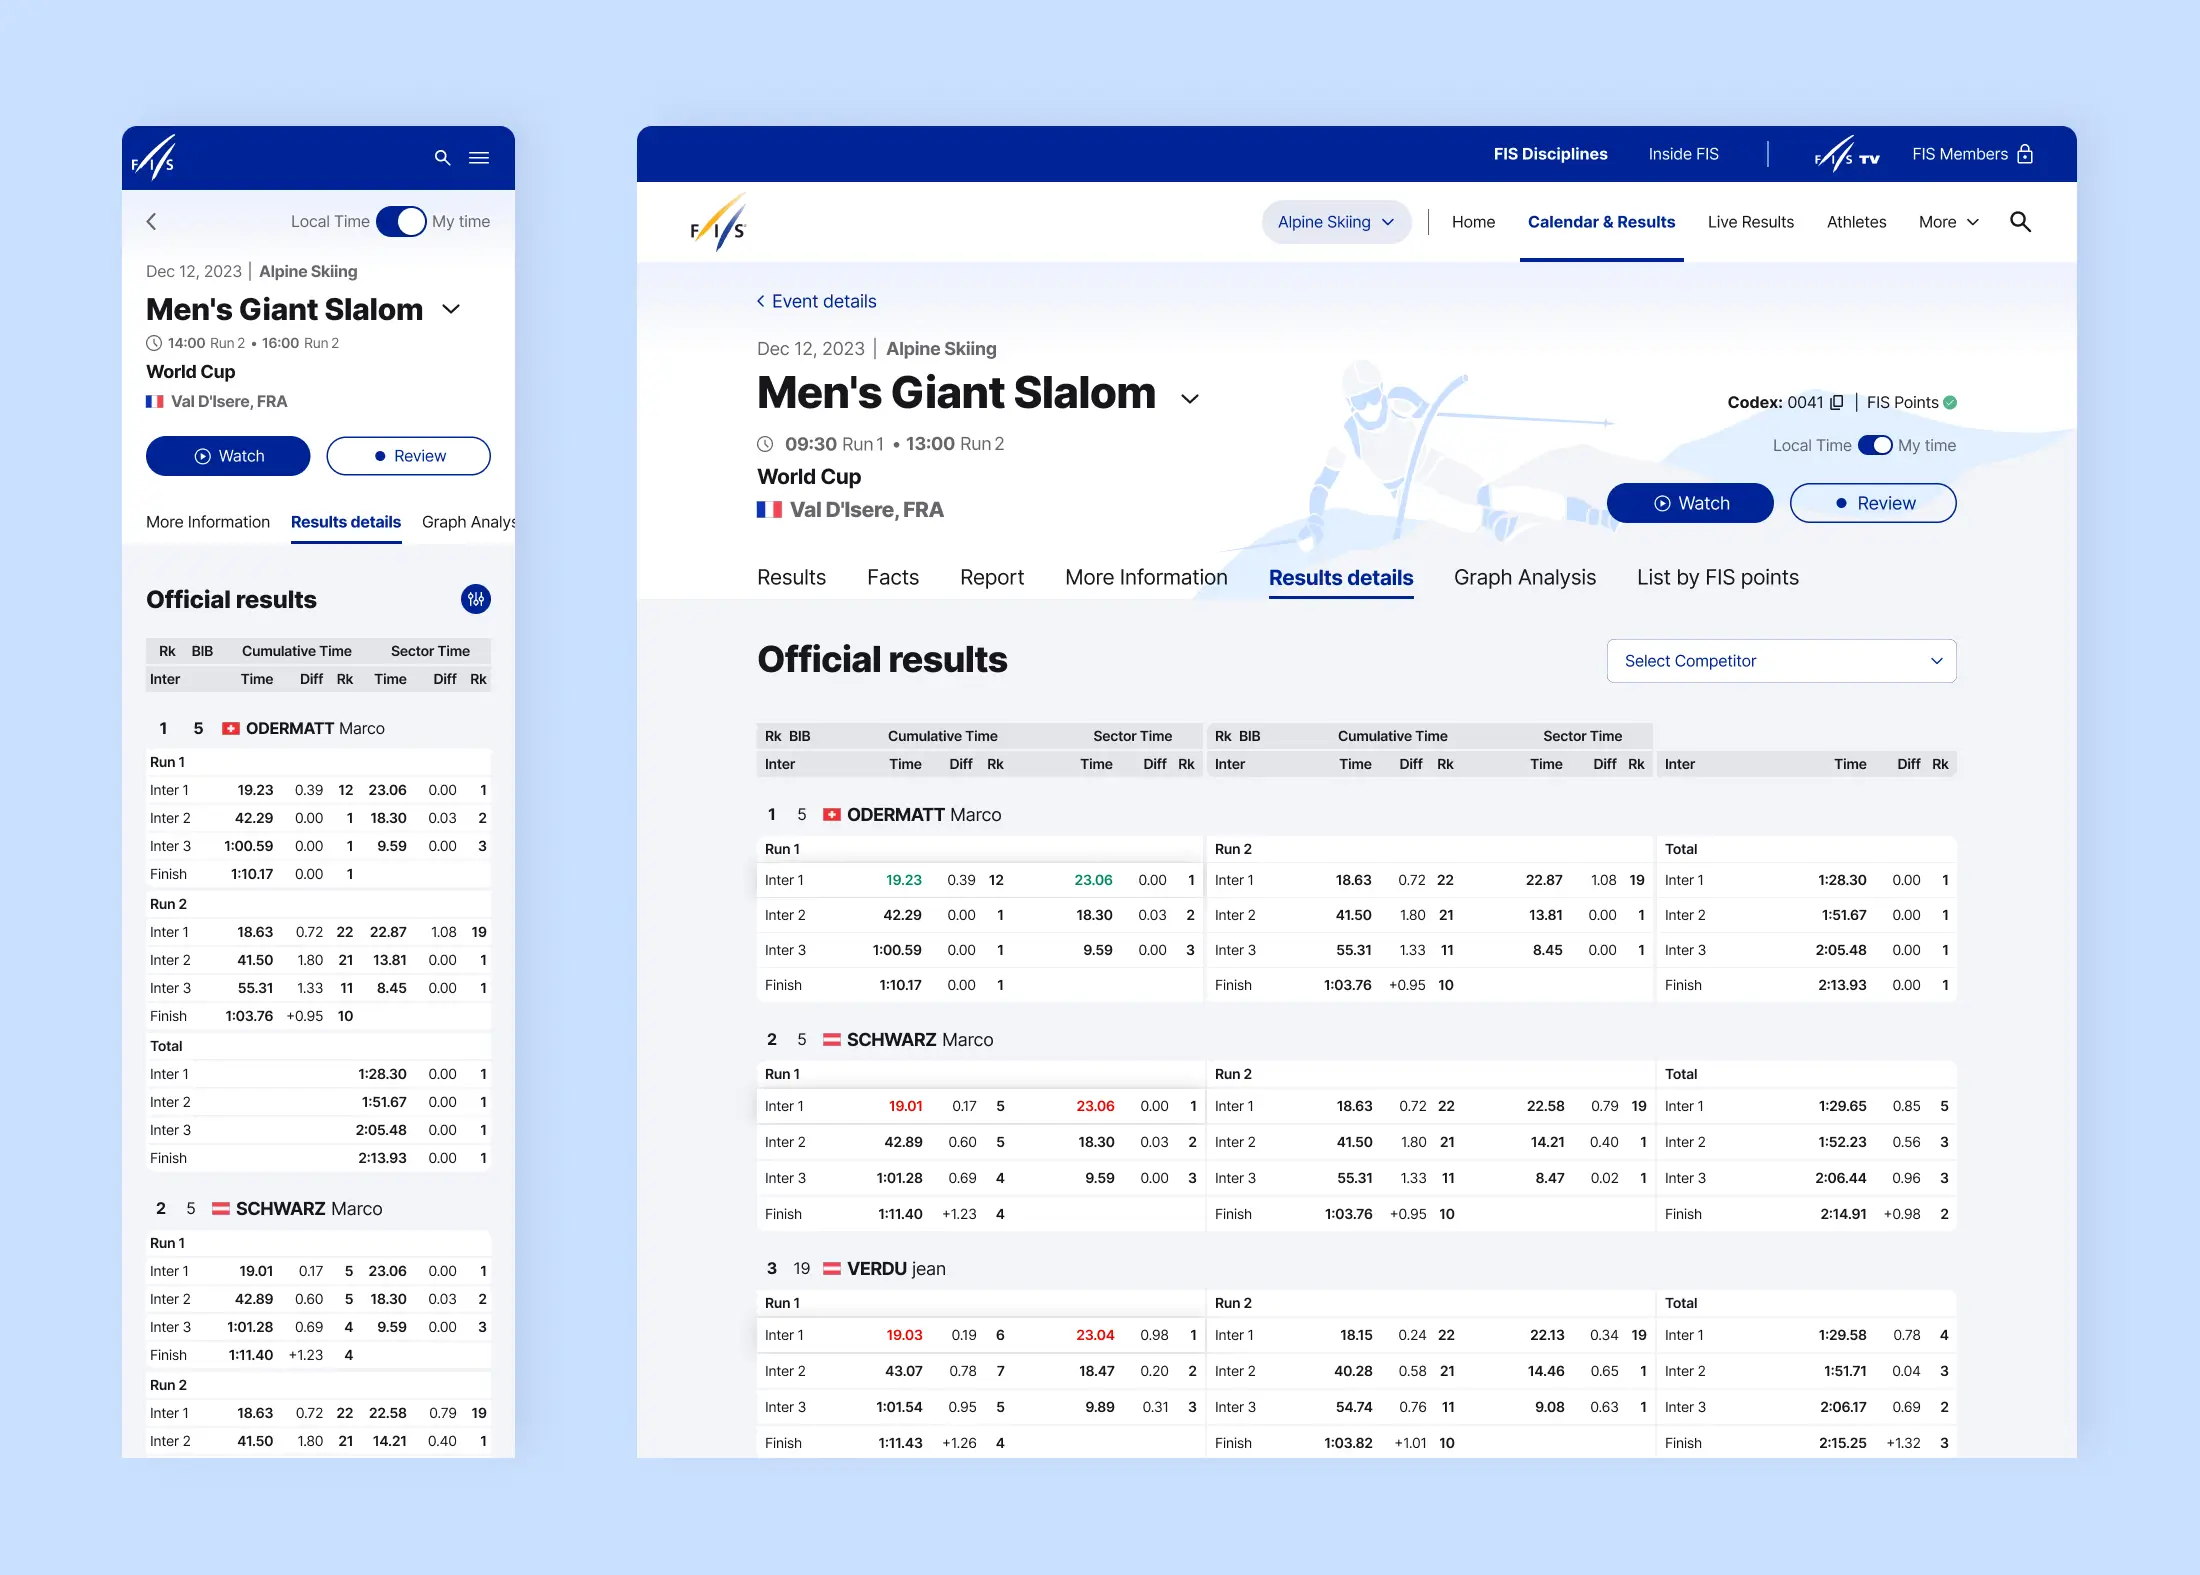Open the Select Competitor combo box
The height and width of the screenshot is (1575, 2200).
pos(1781,661)
